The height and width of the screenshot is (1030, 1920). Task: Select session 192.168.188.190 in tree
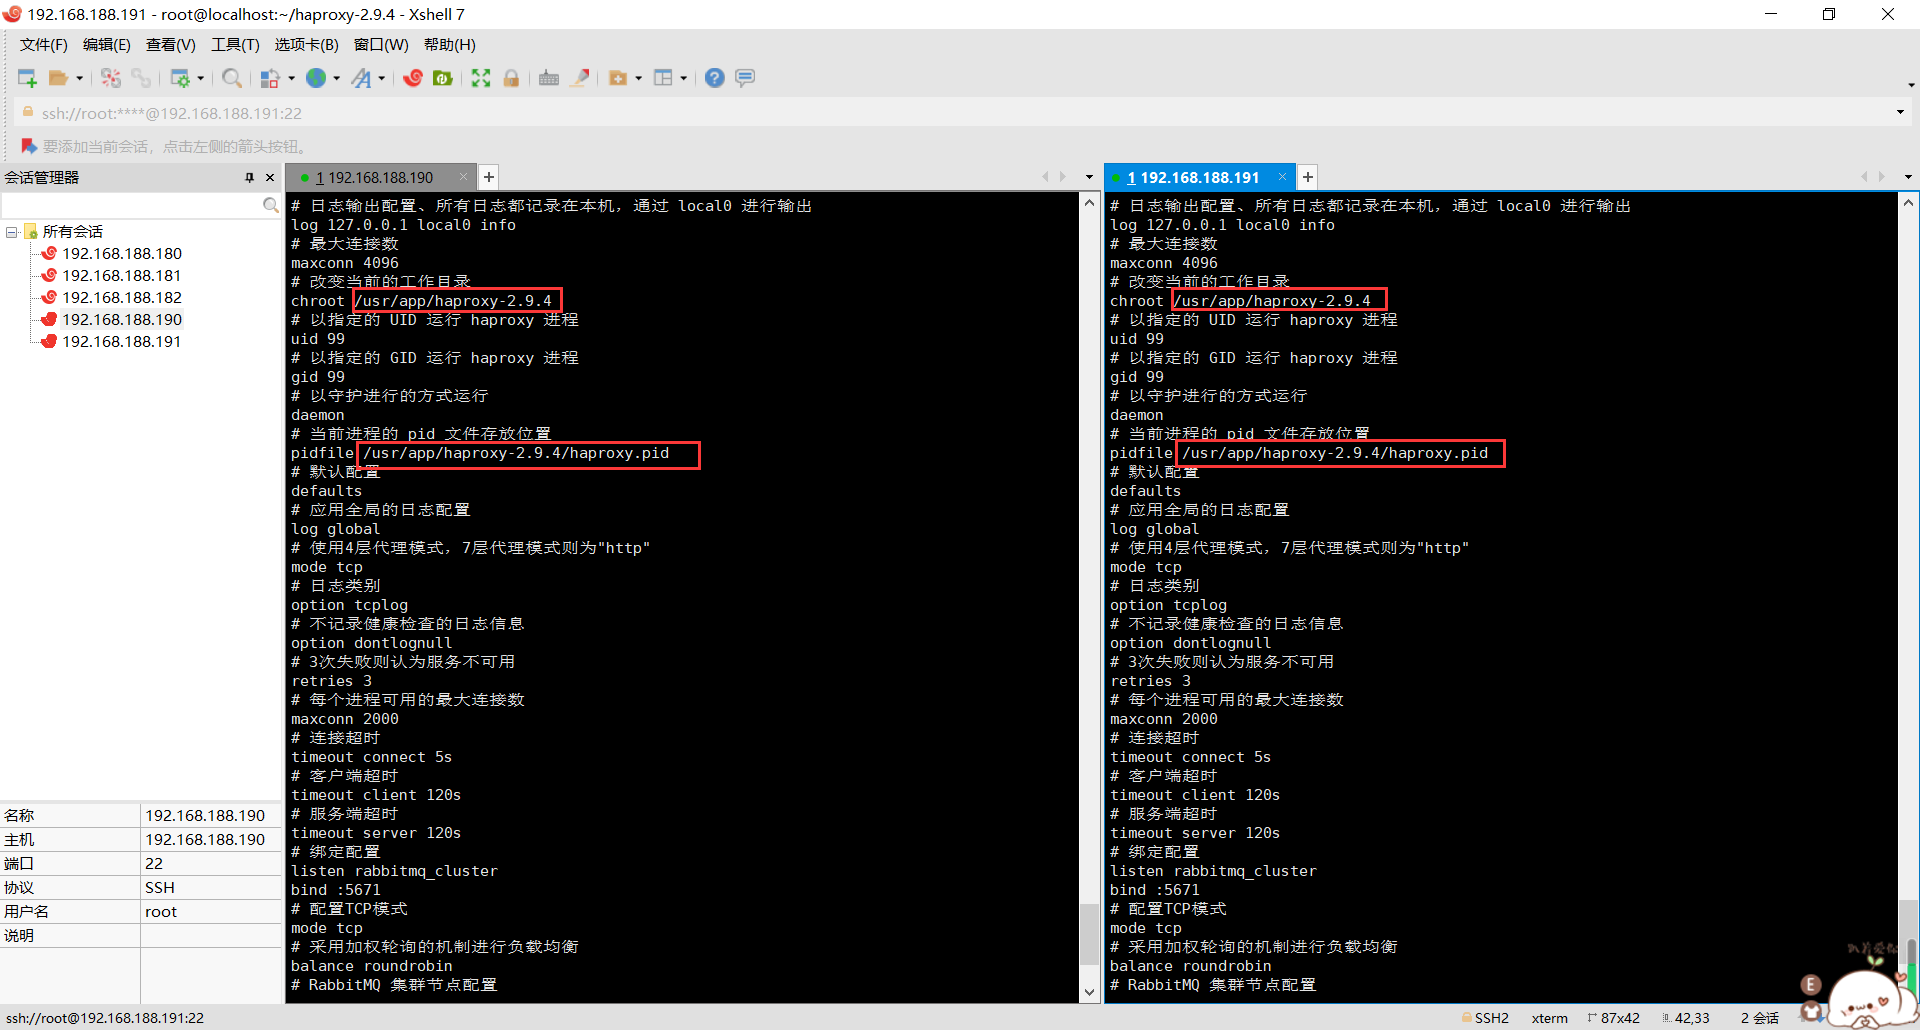tap(122, 320)
